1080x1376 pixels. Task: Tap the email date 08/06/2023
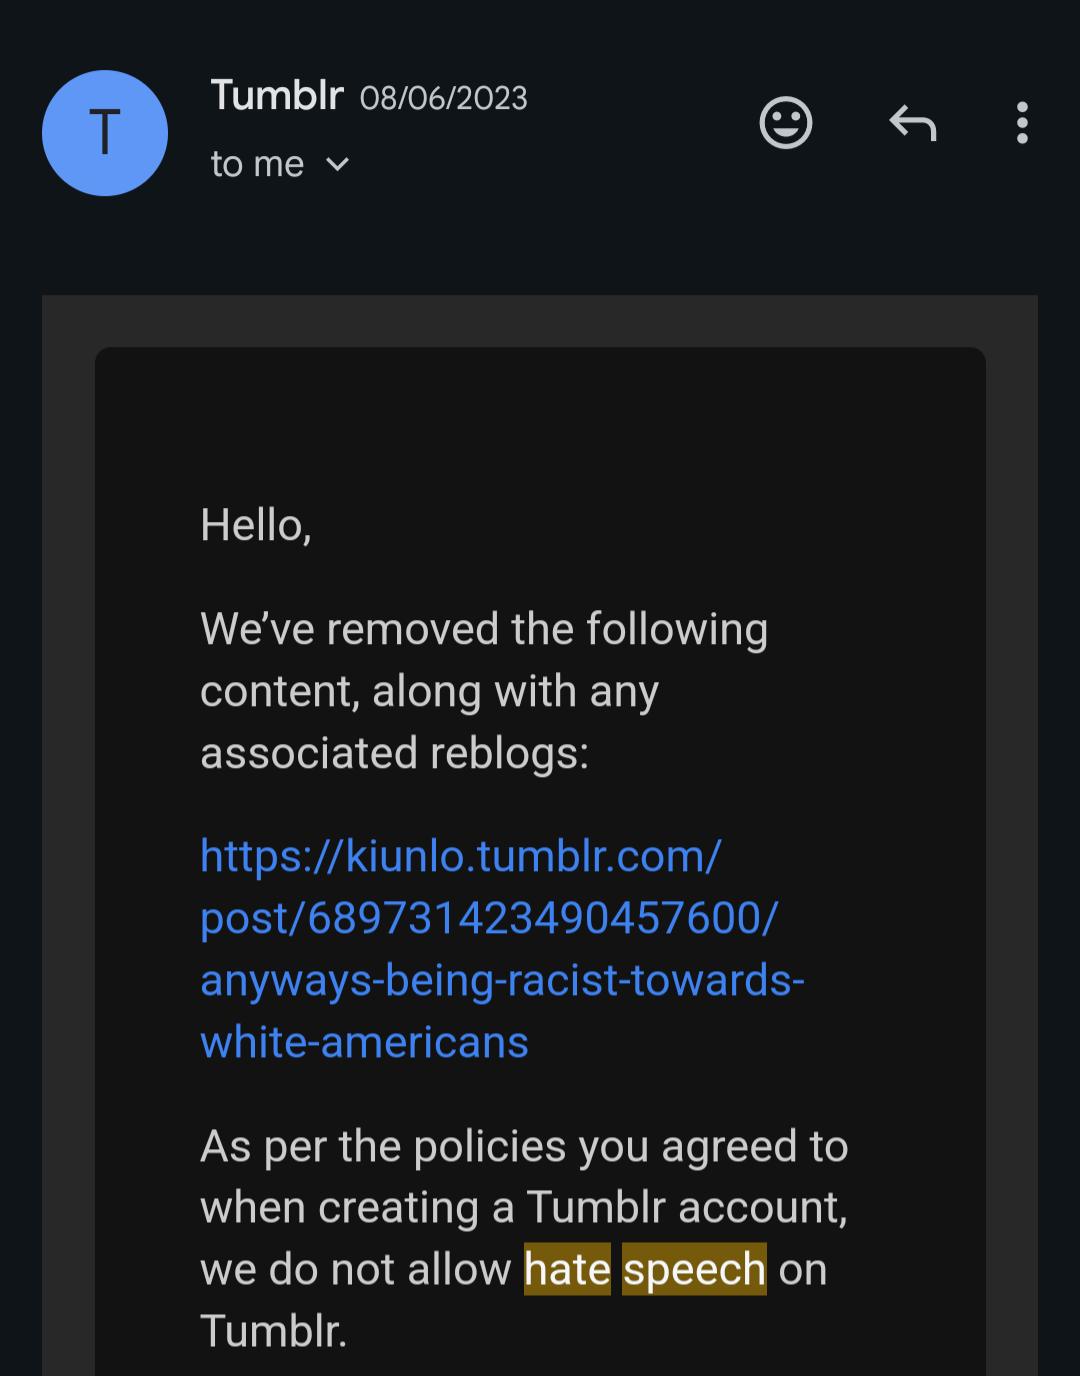pyautogui.click(x=444, y=98)
